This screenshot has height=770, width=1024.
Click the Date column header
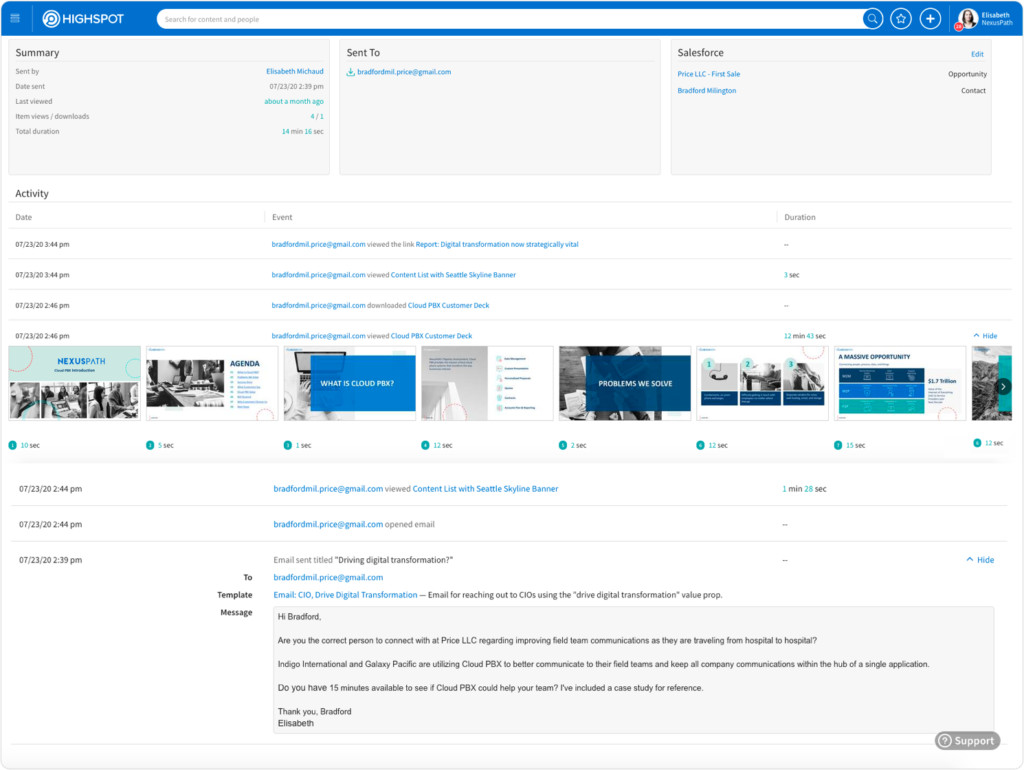coord(24,217)
